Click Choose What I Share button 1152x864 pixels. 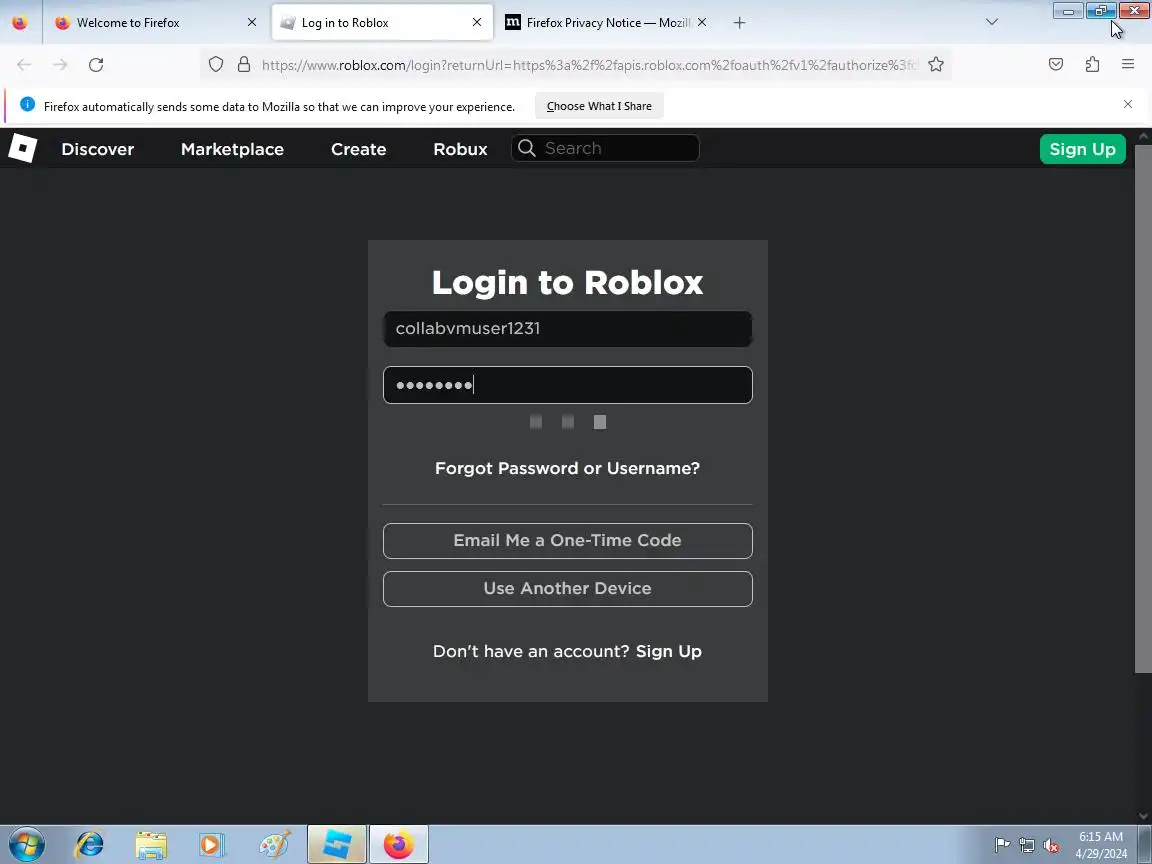tap(599, 106)
